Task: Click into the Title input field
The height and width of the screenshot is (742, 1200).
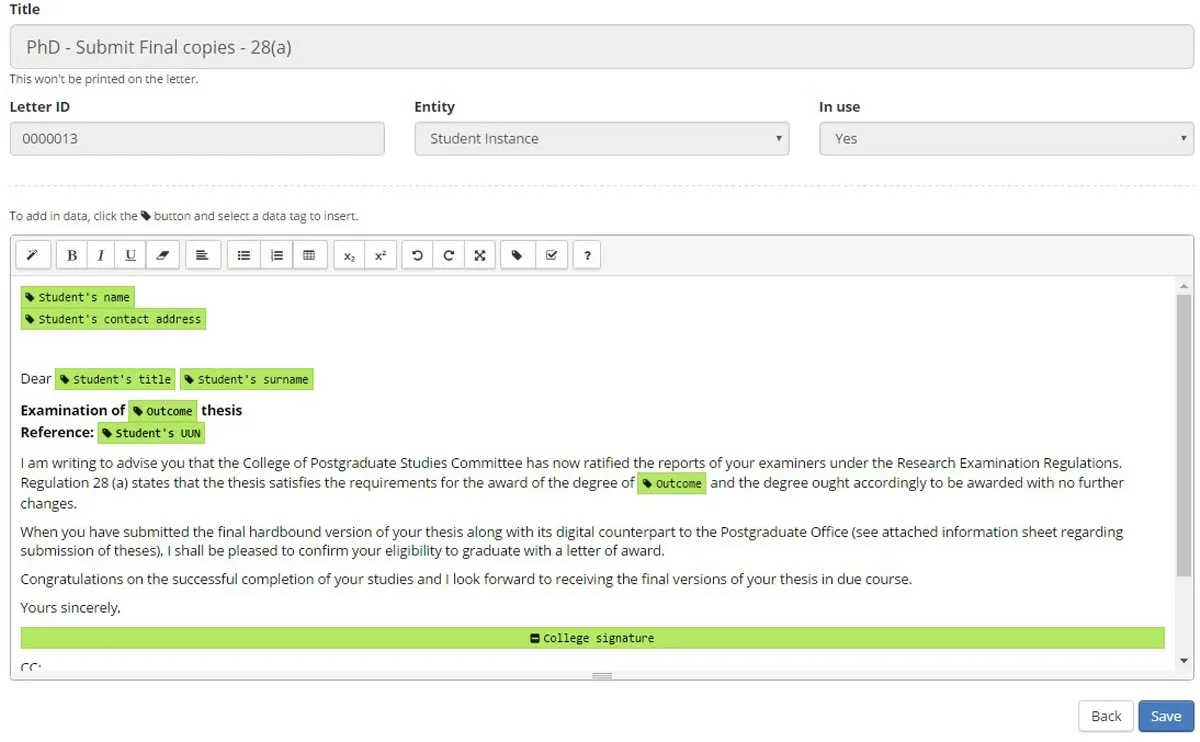Action: coord(601,47)
